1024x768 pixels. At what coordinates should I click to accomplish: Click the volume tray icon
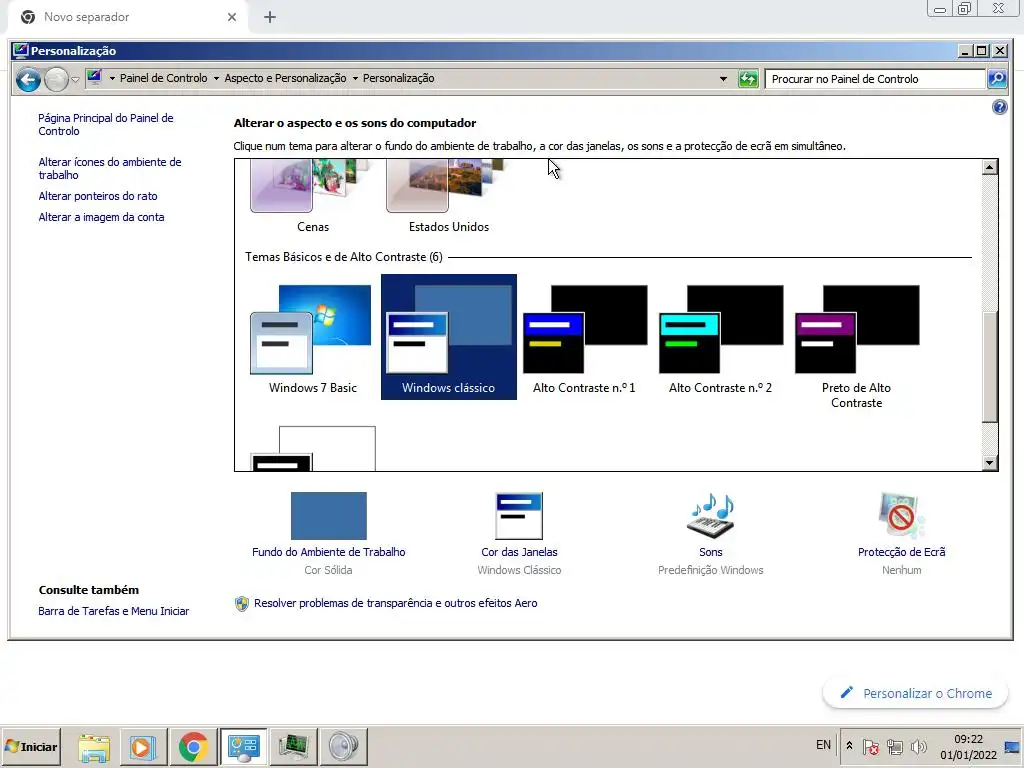pos(918,746)
